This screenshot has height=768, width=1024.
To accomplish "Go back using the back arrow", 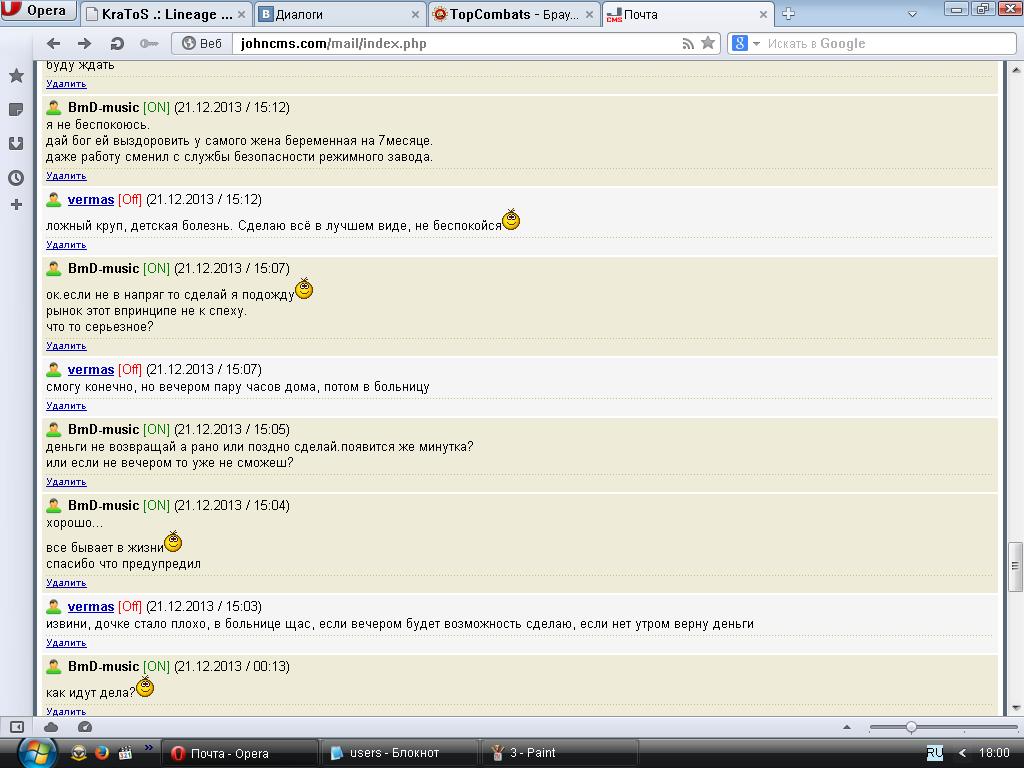I will coord(54,43).
